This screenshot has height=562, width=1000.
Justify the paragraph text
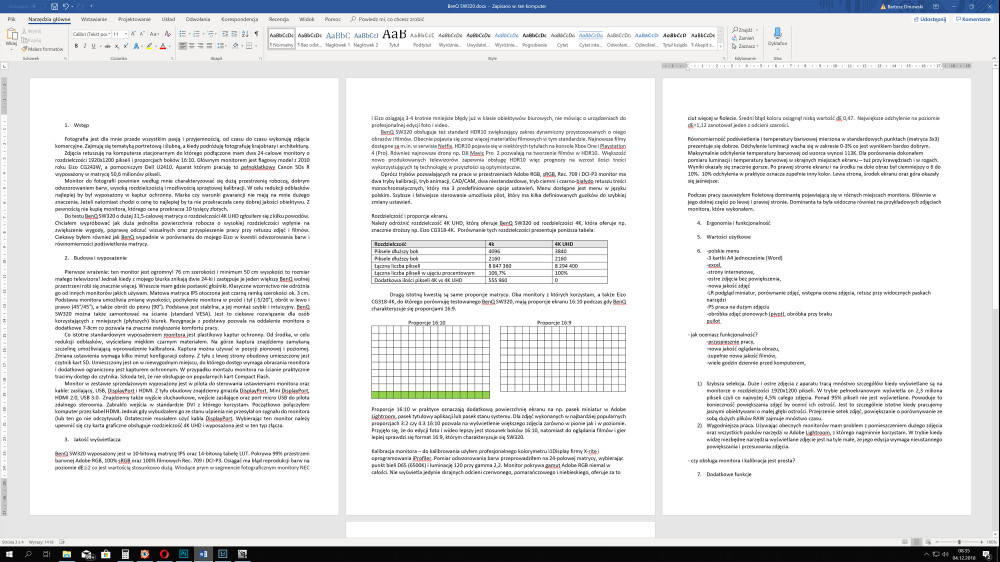point(209,46)
